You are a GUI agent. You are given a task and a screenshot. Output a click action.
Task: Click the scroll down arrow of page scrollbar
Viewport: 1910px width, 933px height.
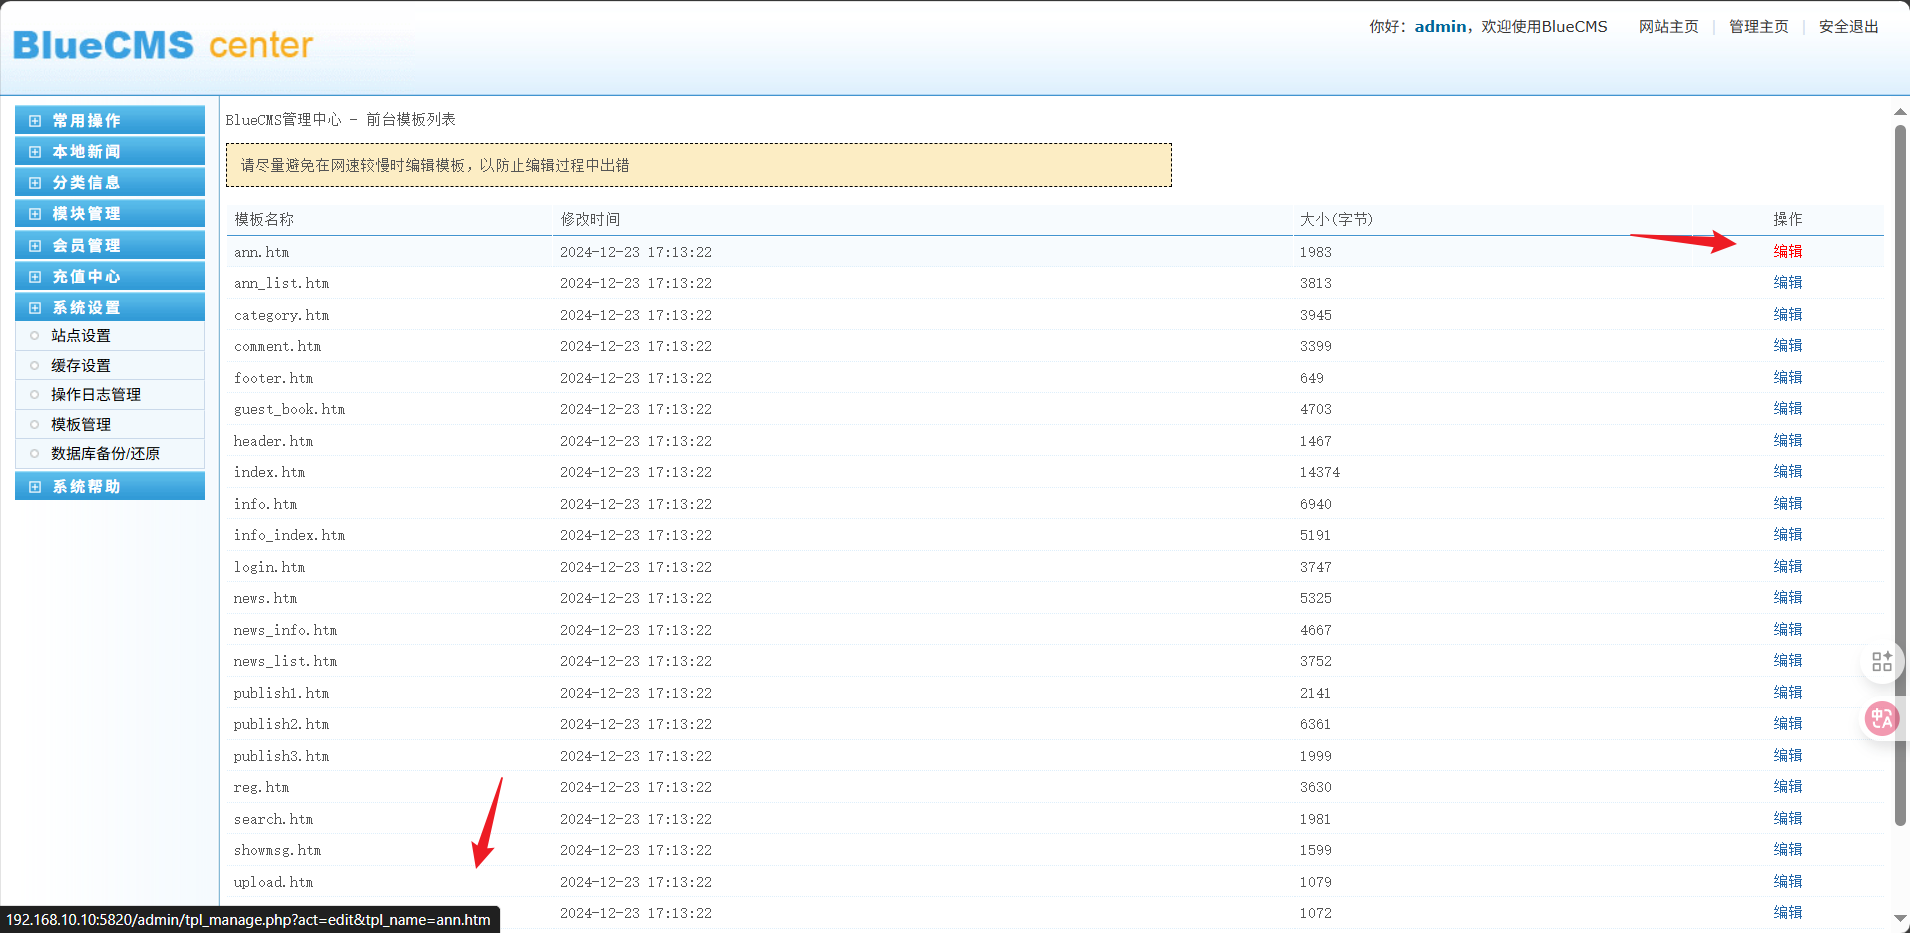pos(1900,918)
